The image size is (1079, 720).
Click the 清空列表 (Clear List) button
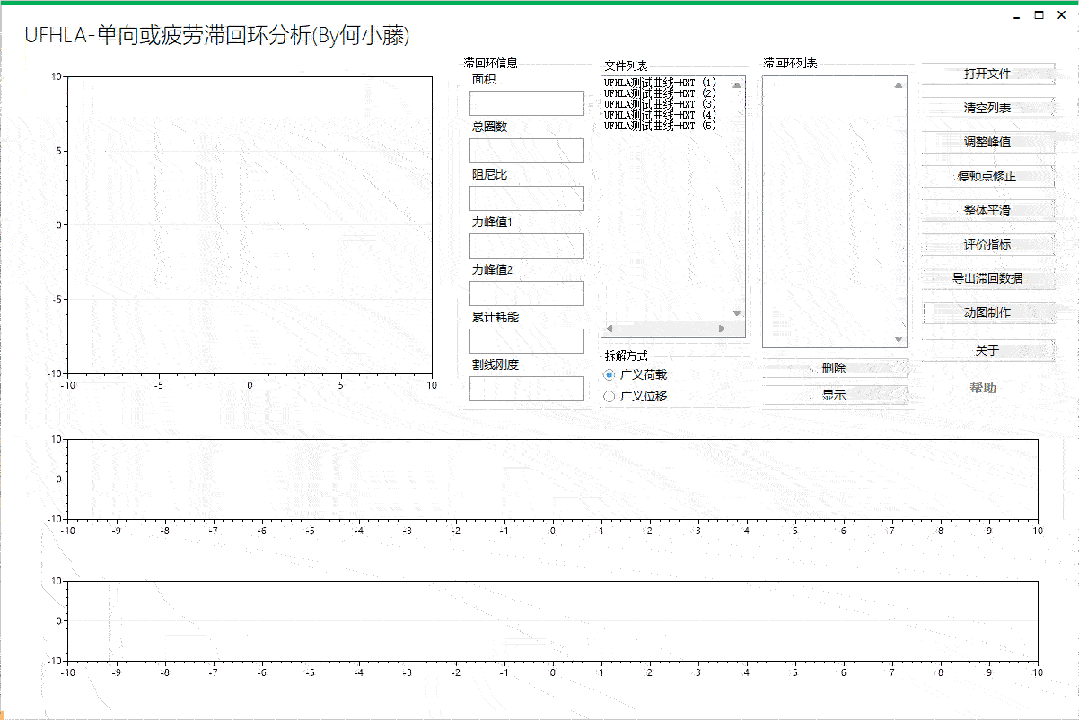coord(989,108)
